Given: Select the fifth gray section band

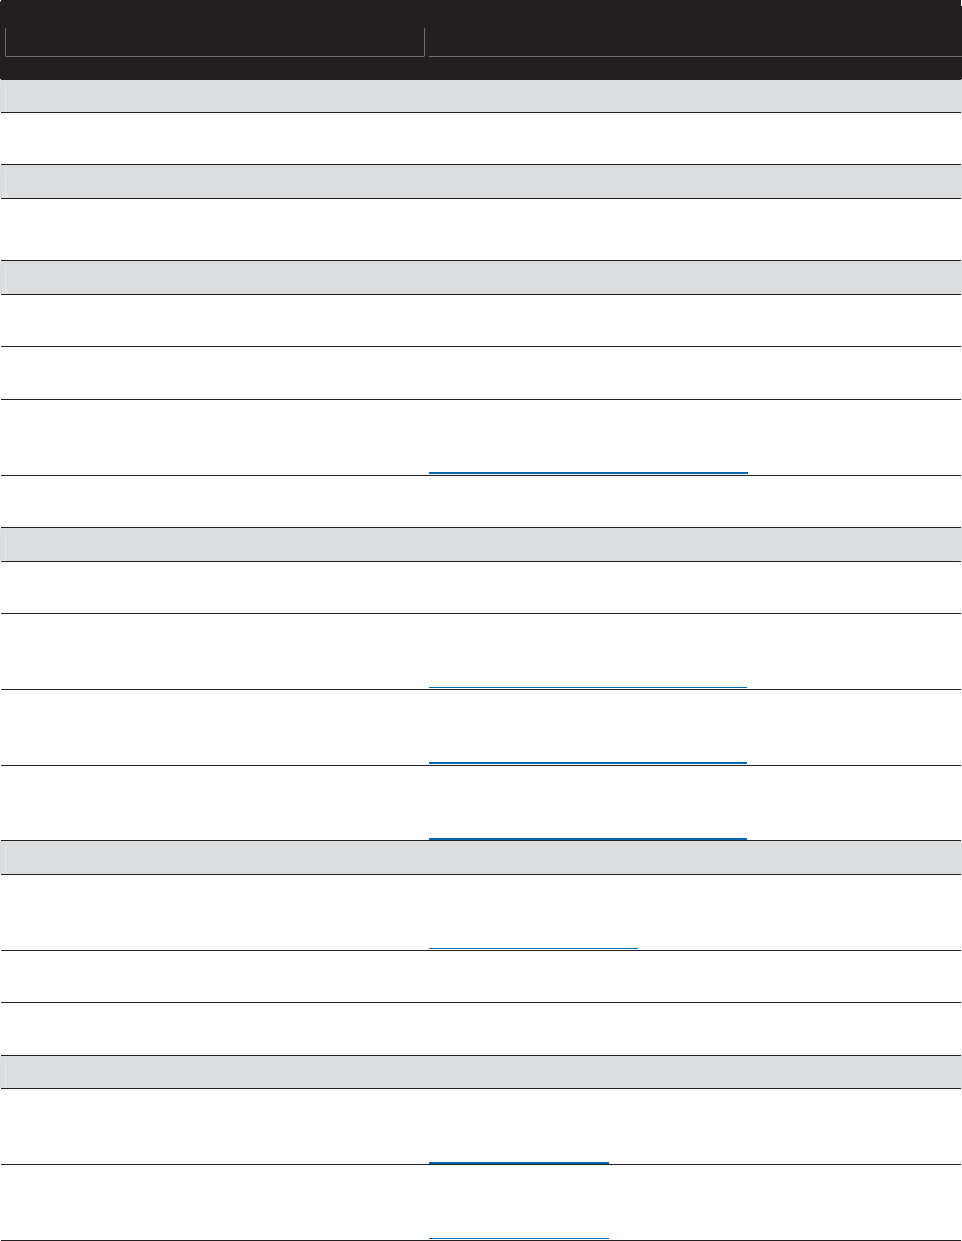Looking at the screenshot, I should click(481, 858).
